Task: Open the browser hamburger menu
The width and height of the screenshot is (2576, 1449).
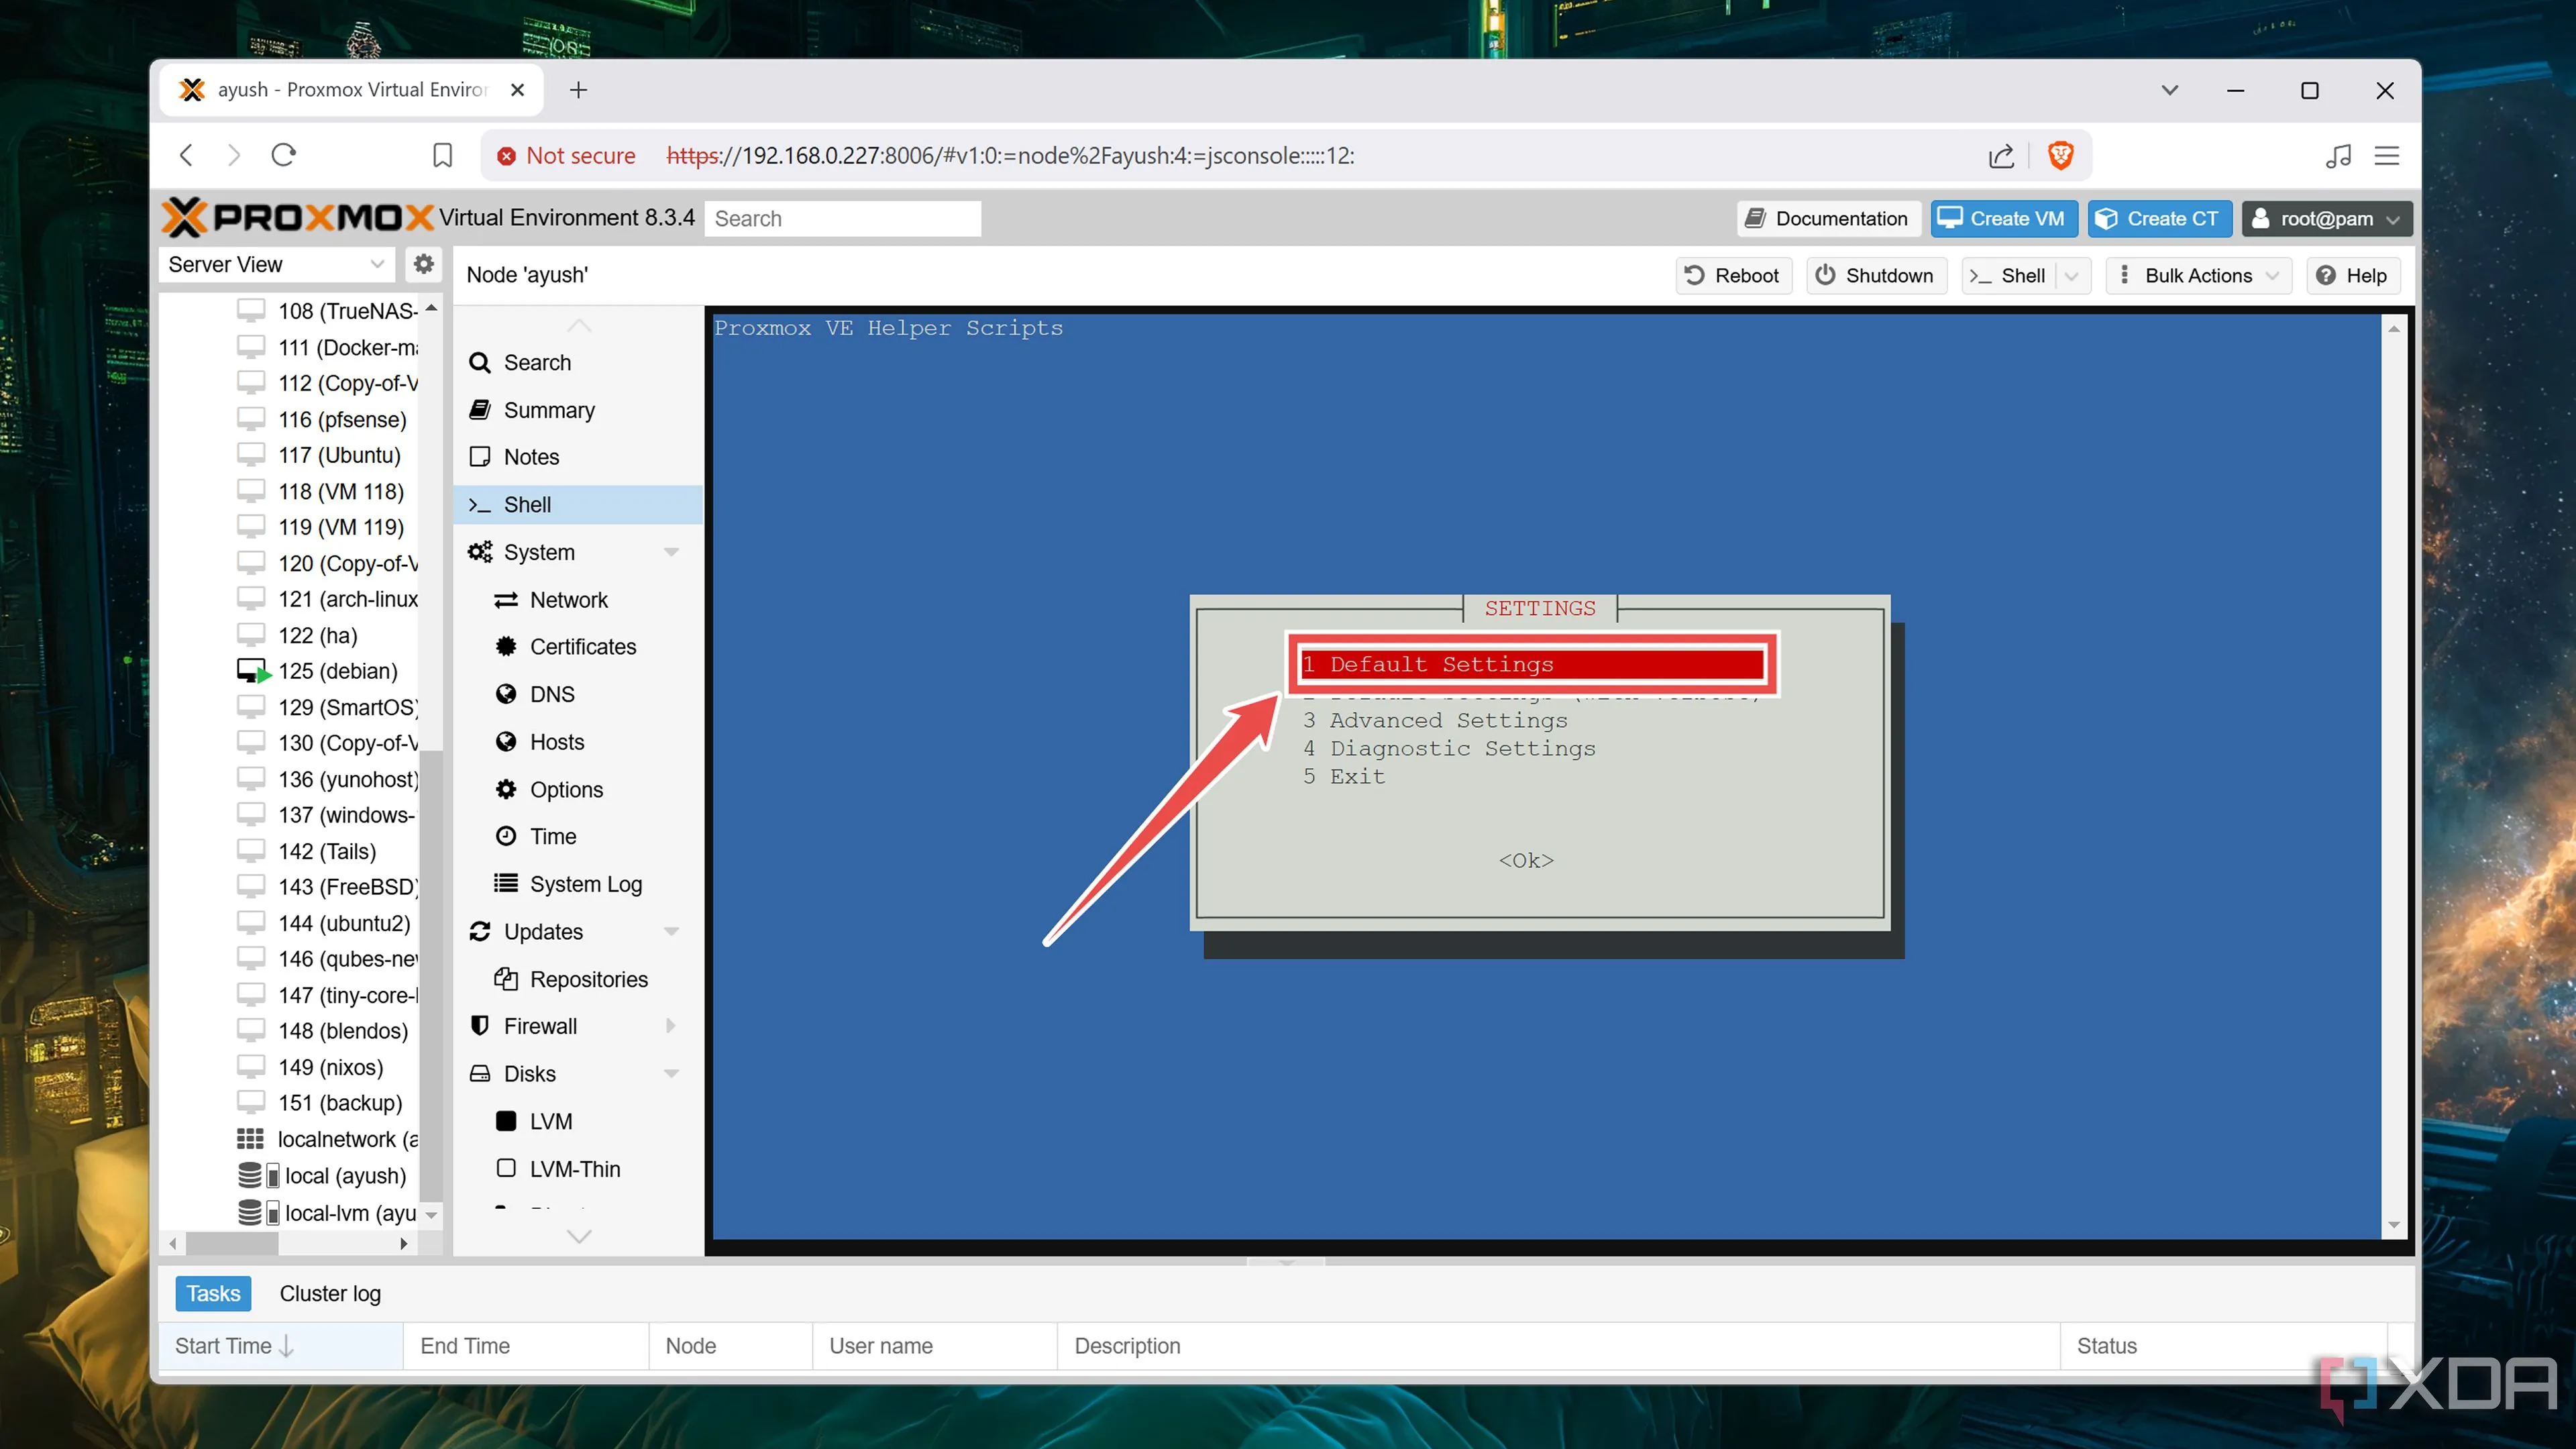Action: point(2387,156)
